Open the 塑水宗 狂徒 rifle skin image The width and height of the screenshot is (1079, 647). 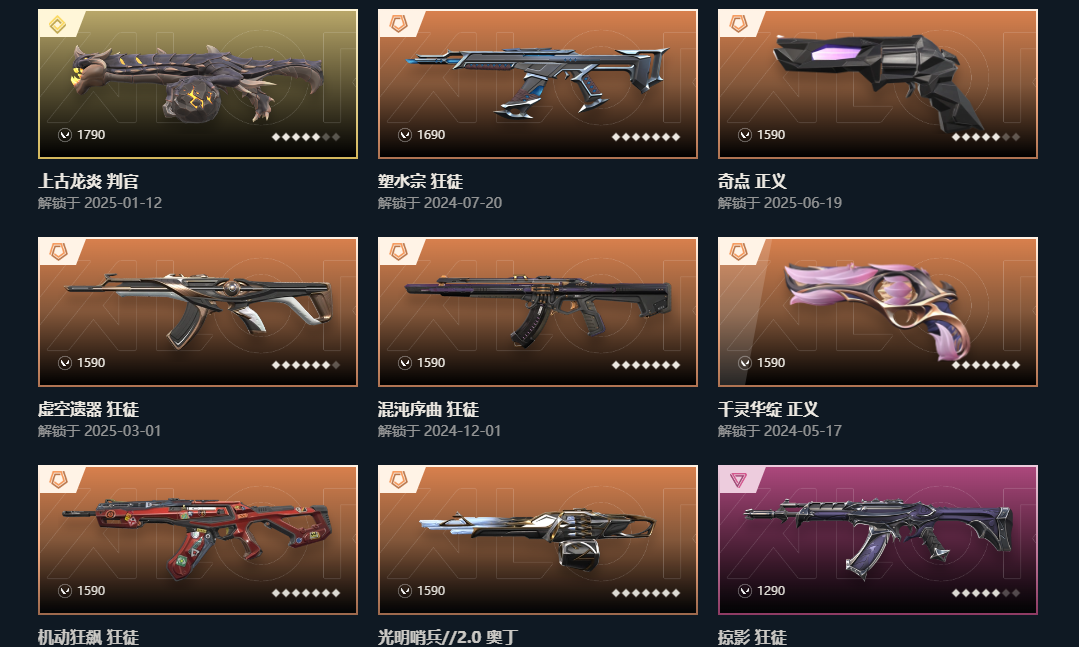(x=537, y=80)
